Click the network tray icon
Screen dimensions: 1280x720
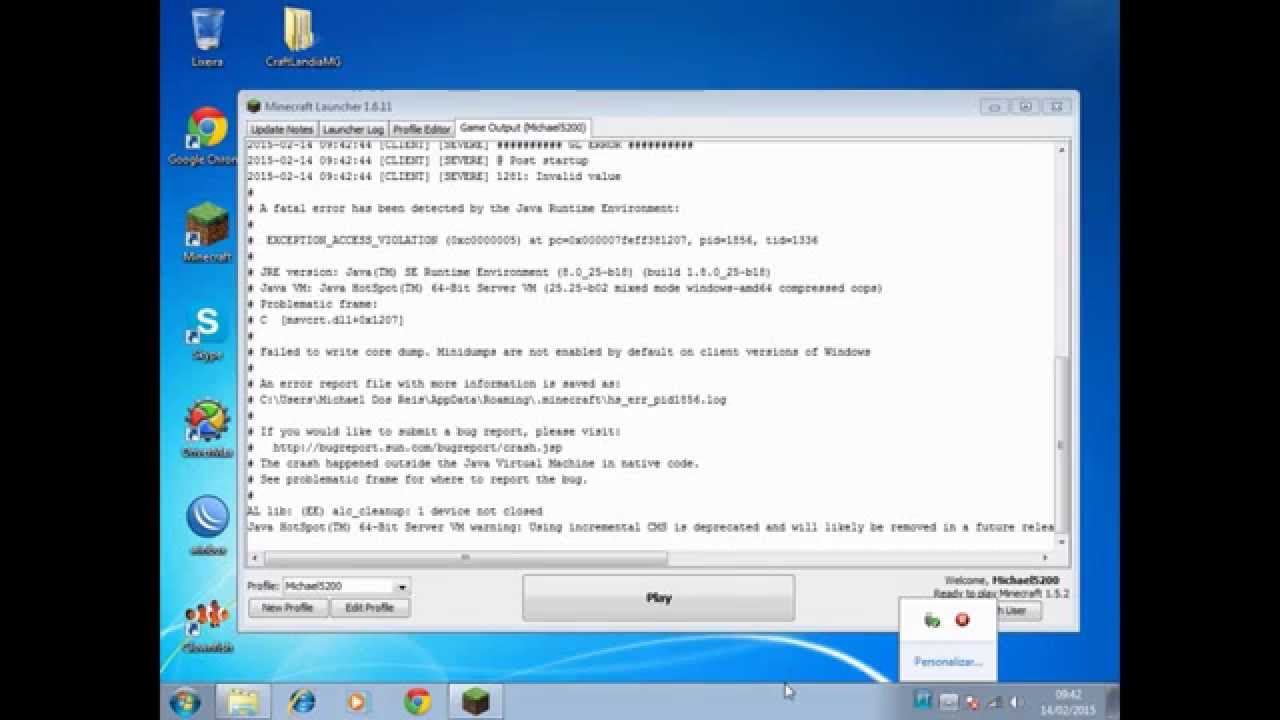click(994, 702)
